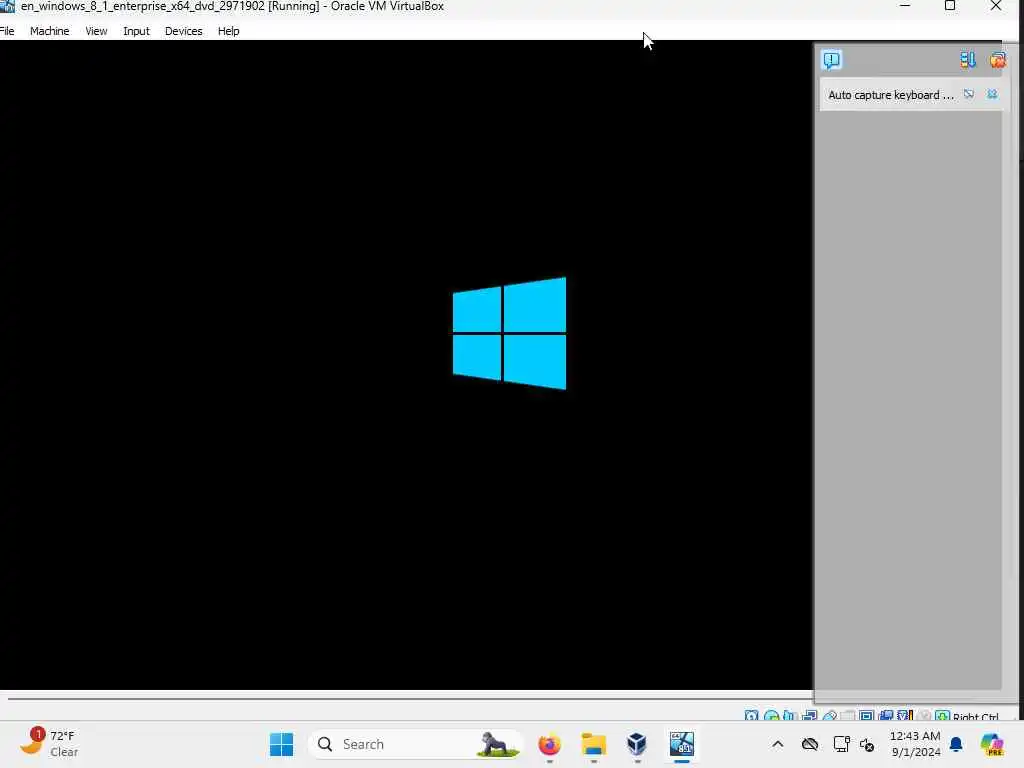Open the clock showing 12:43 AM
This screenshot has width=1024, height=768.
(x=915, y=744)
